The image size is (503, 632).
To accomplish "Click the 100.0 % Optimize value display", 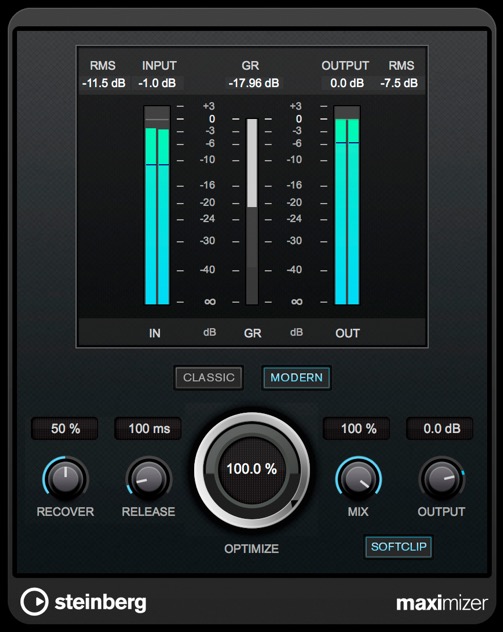I will 252,469.
